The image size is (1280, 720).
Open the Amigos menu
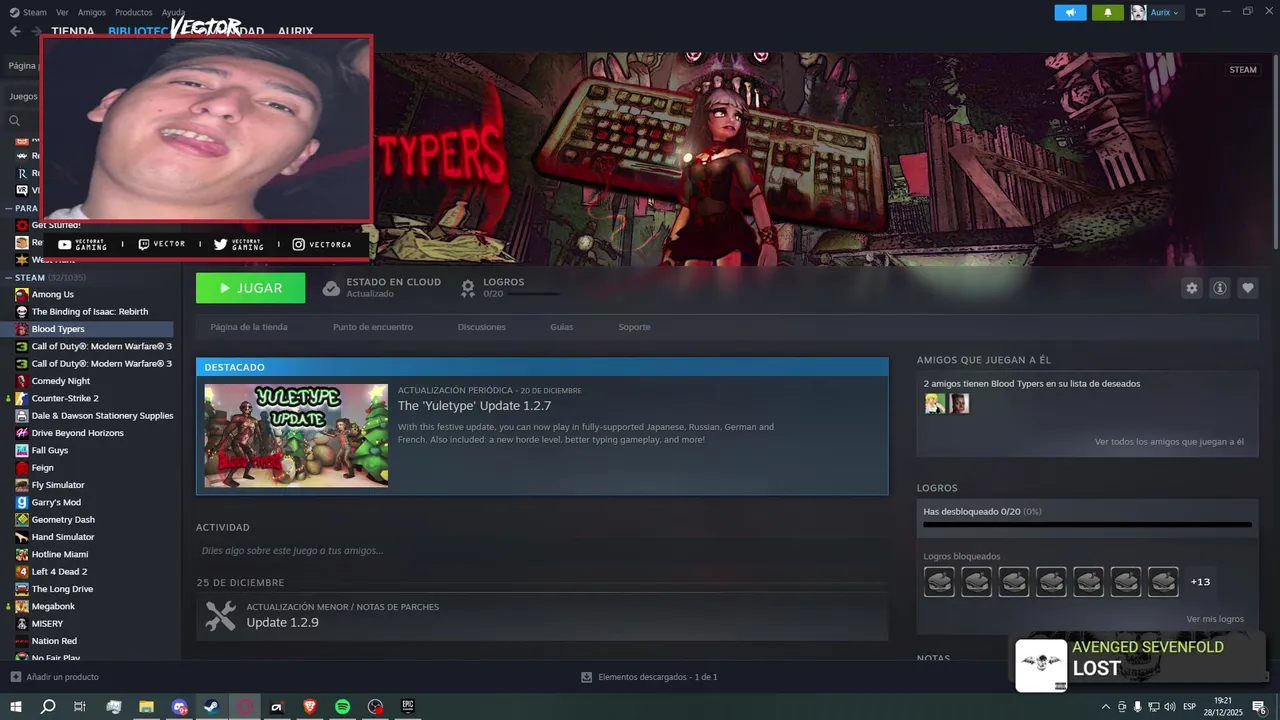pos(92,12)
